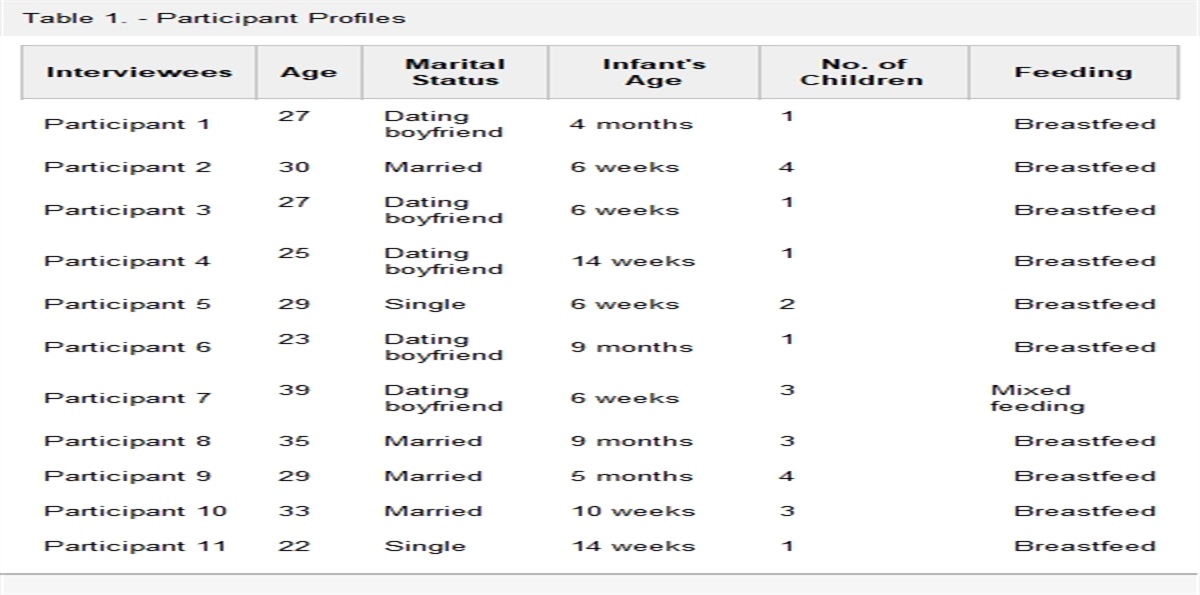1200x595 pixels.
Task: Click Participant 5's Single marital status
Action: coord(425,304)
